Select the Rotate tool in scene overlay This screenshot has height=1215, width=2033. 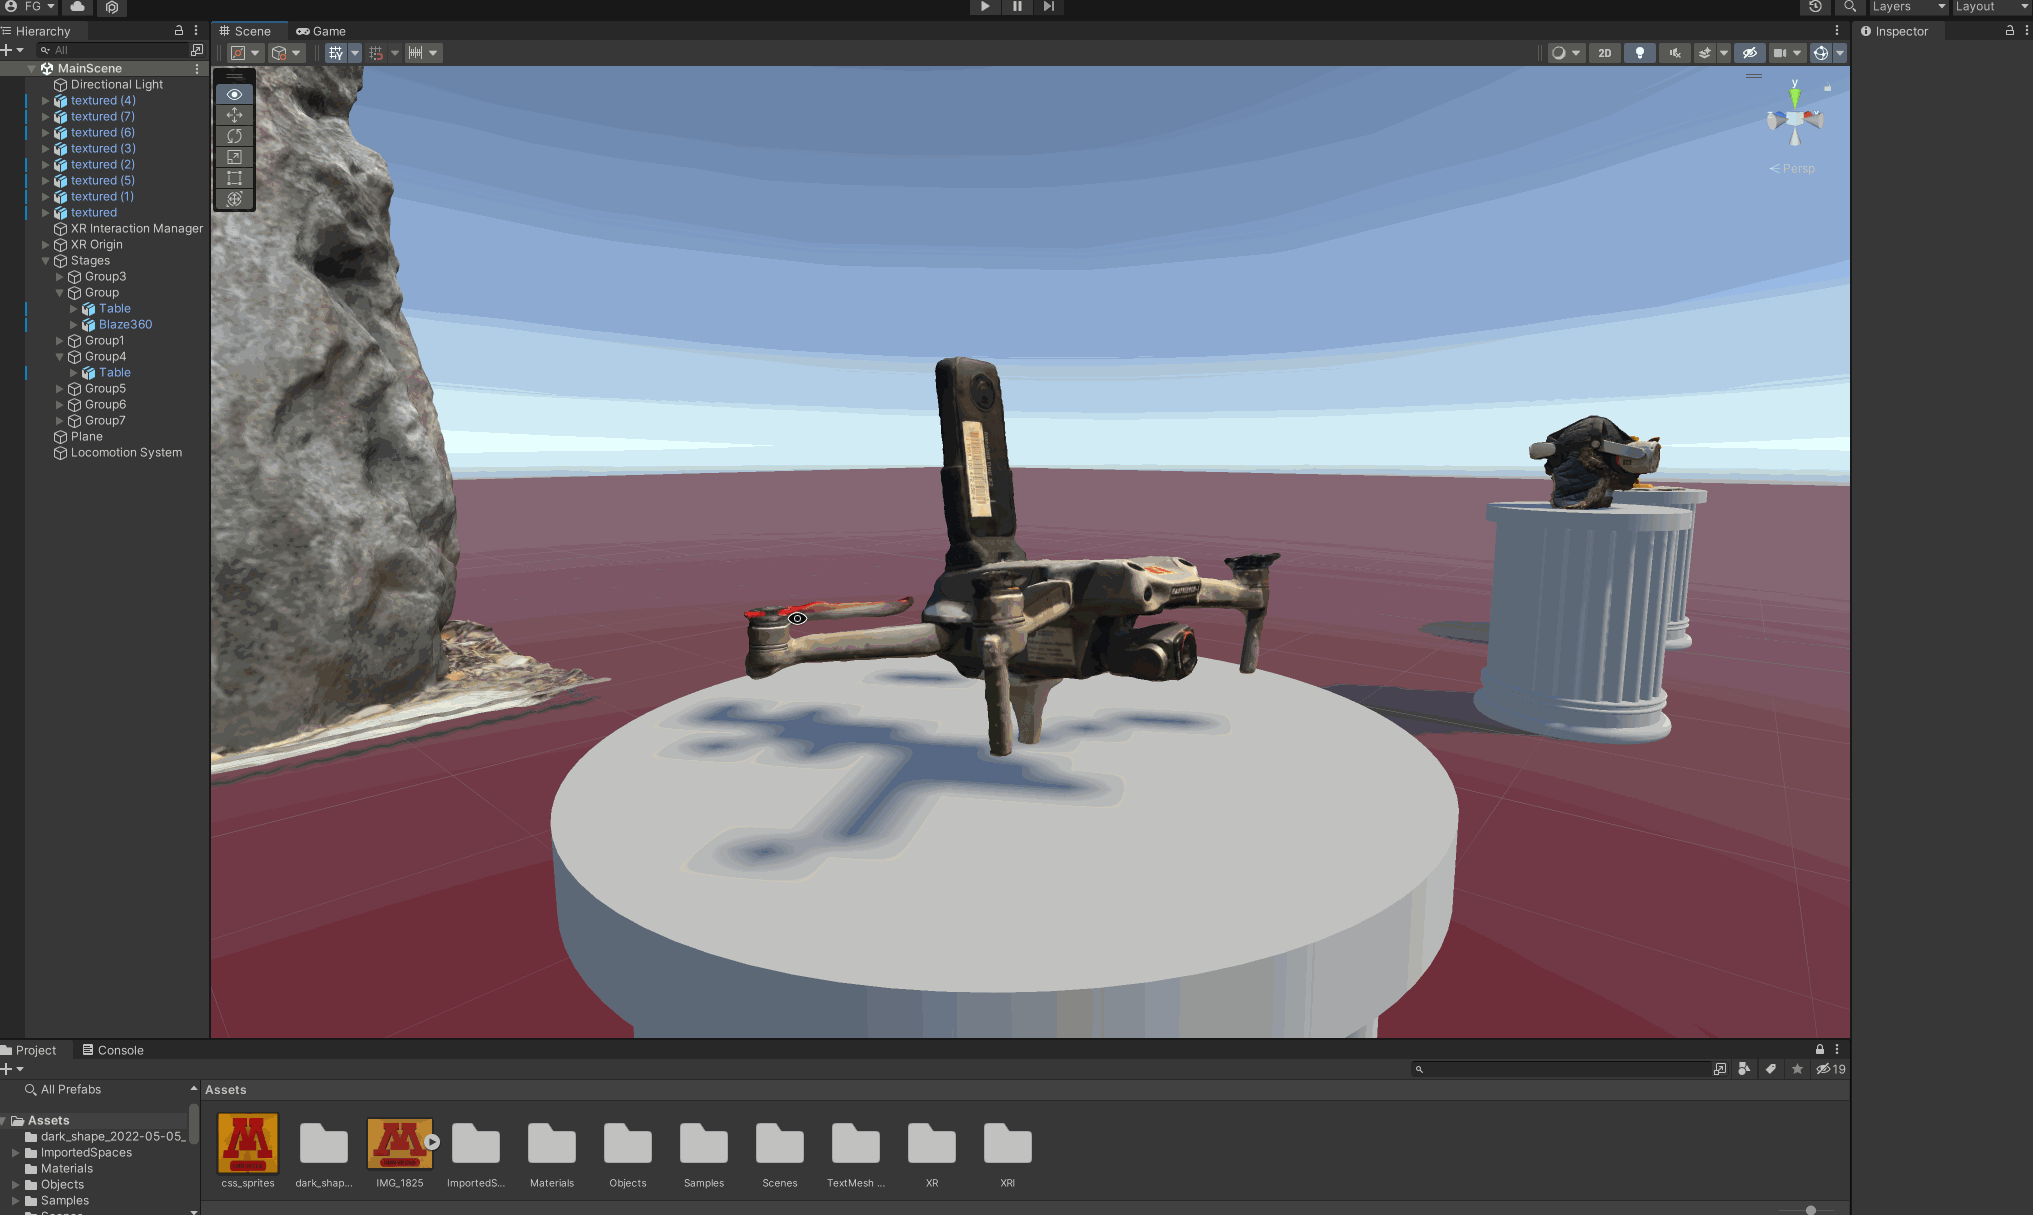point(234,136)
